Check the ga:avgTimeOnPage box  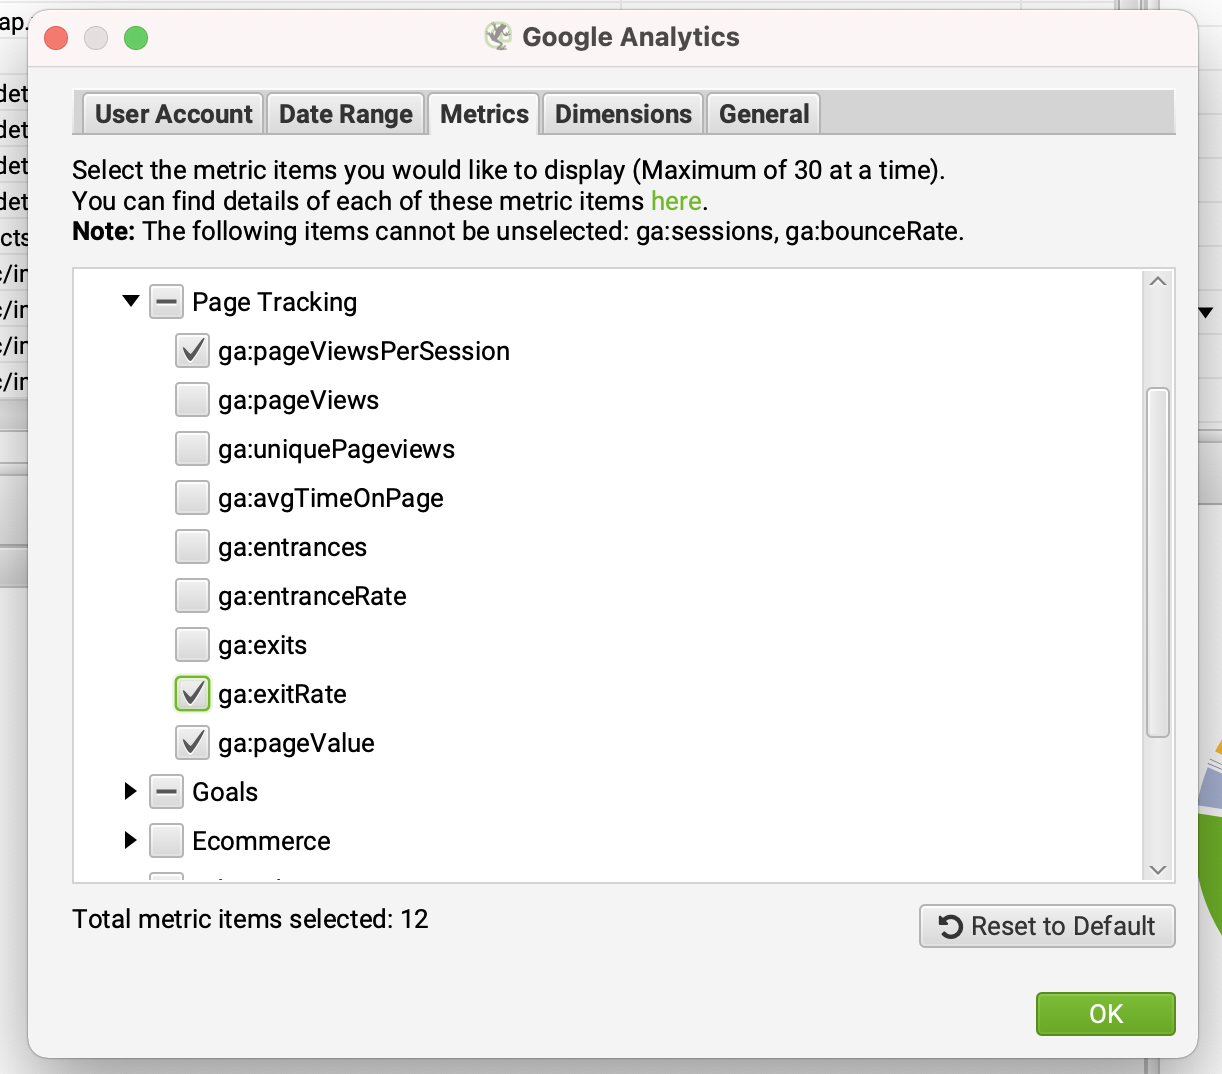pos(192,498)
